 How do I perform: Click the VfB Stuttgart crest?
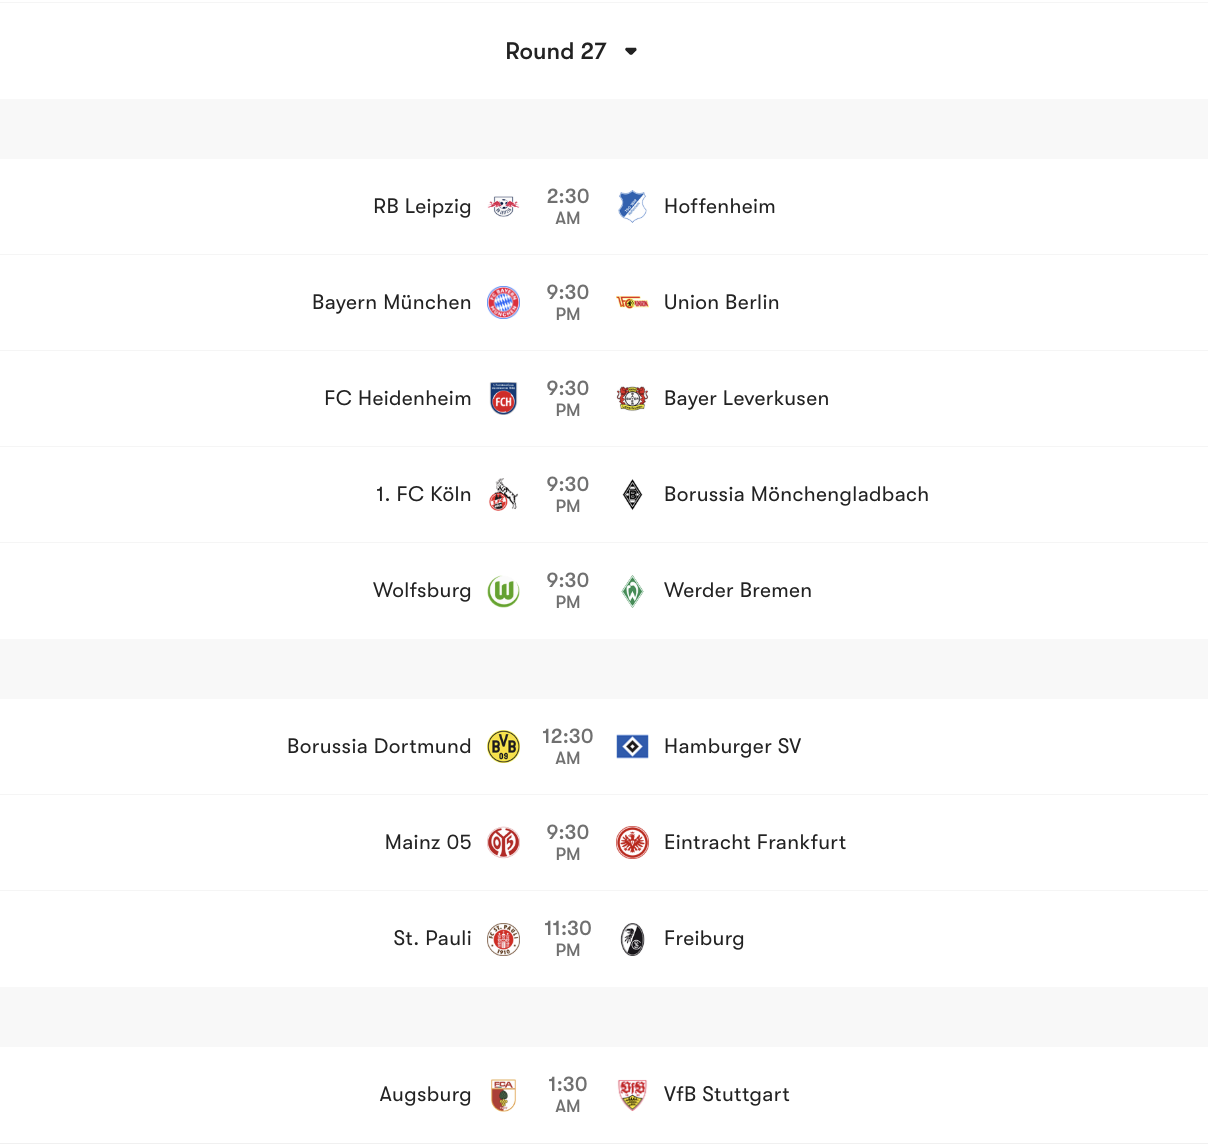[633, 1094]
